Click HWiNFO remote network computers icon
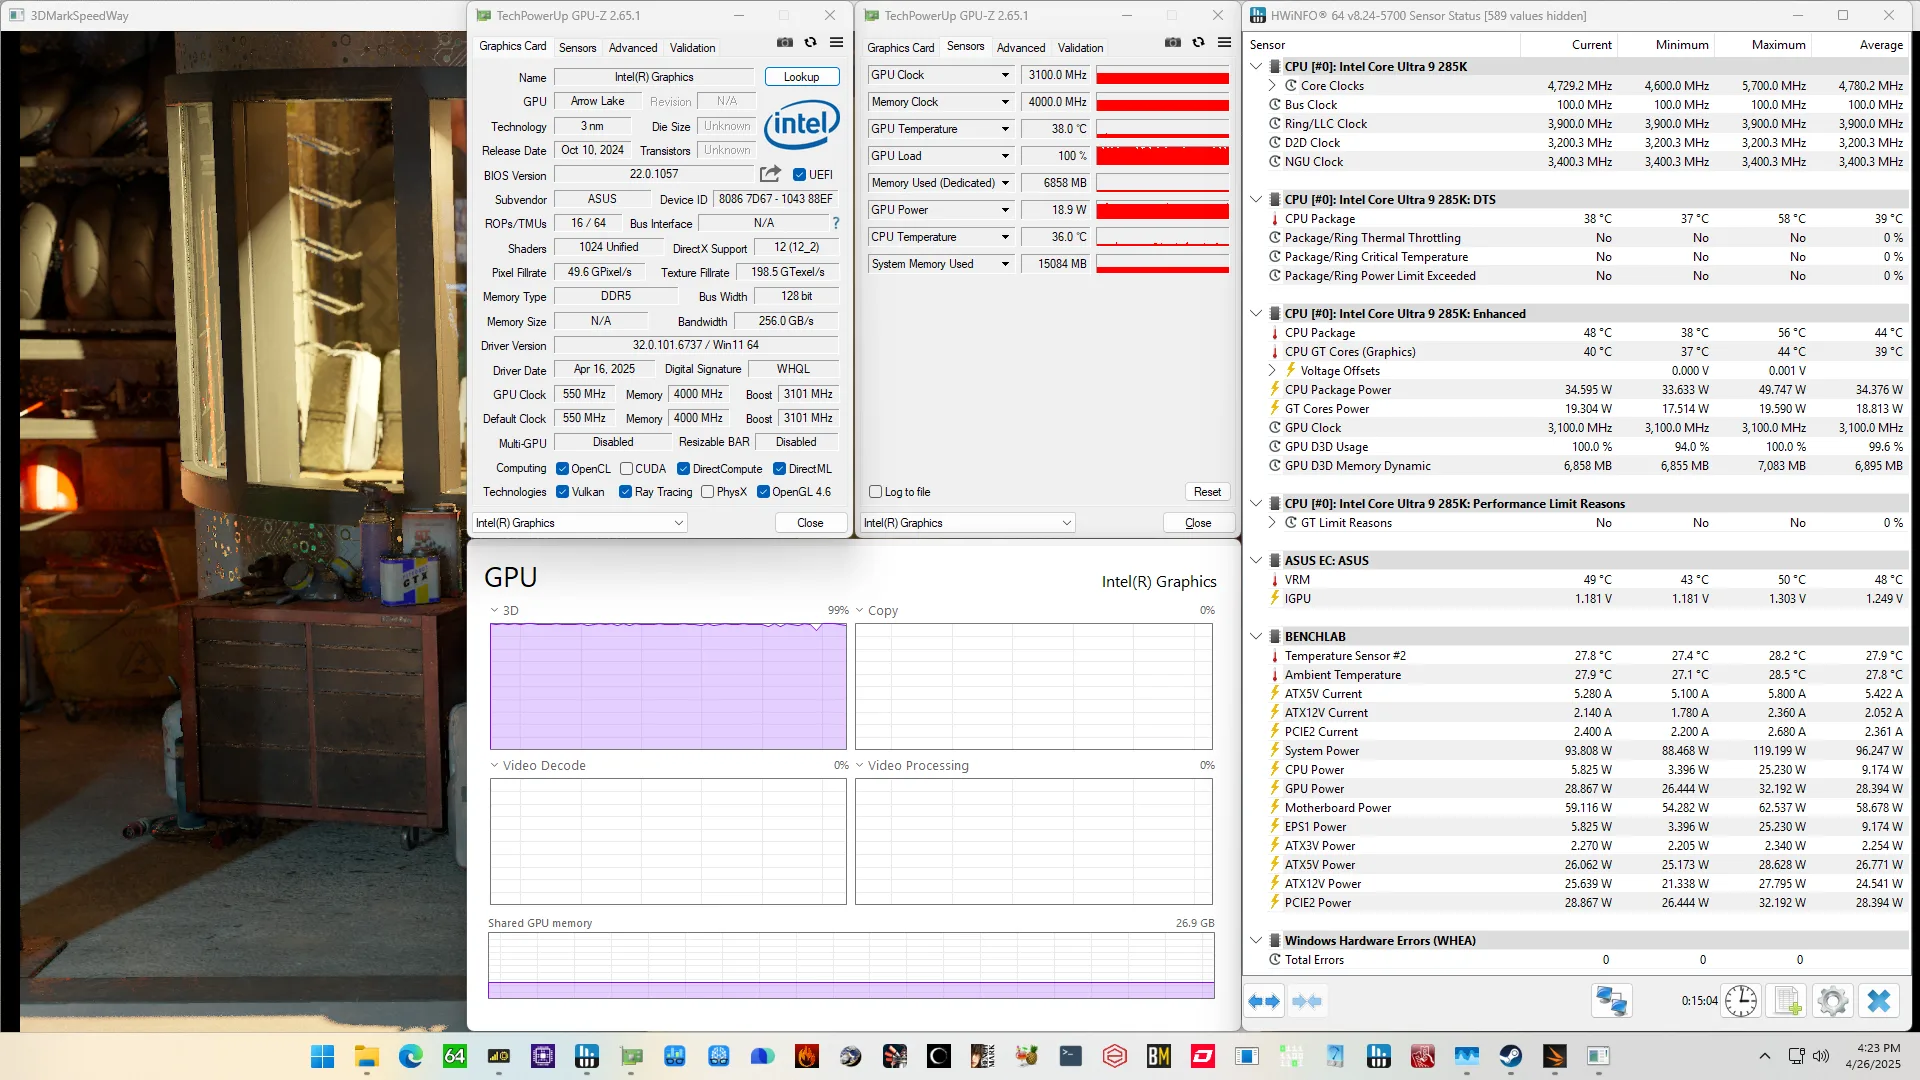 [x=1611, y=1001]
